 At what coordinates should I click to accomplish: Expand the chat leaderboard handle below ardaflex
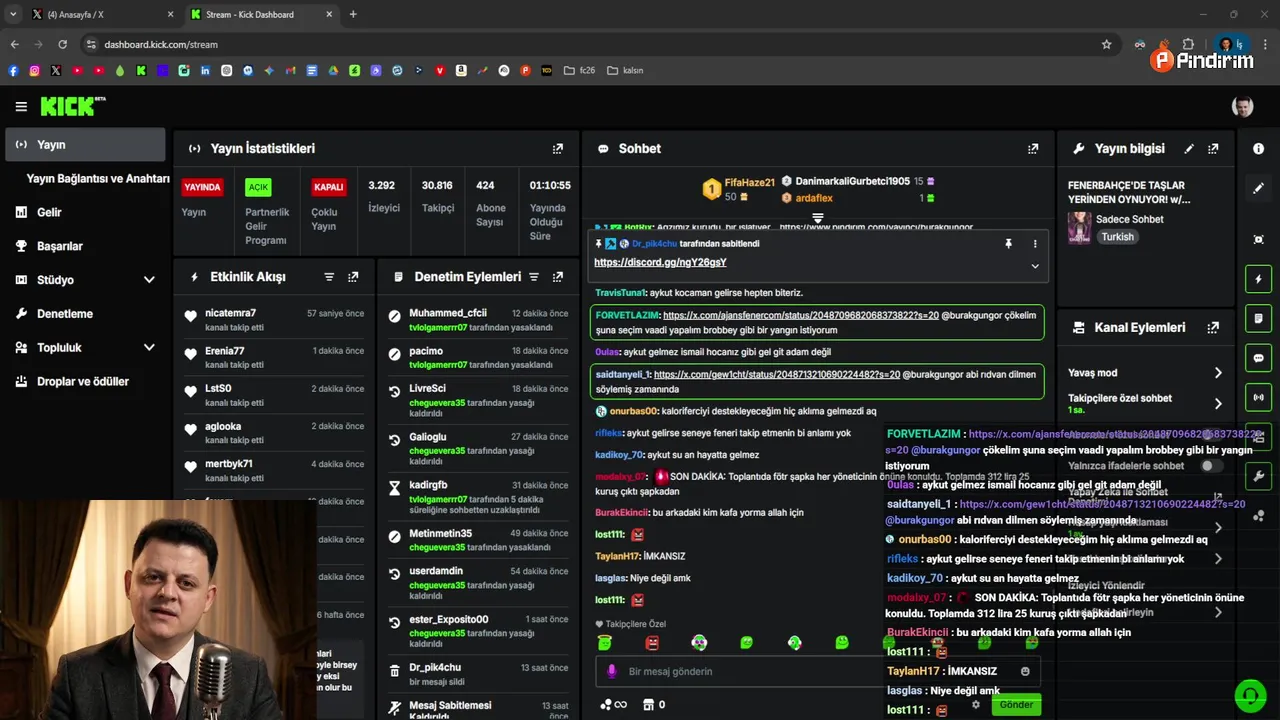(x=817, y=217)
